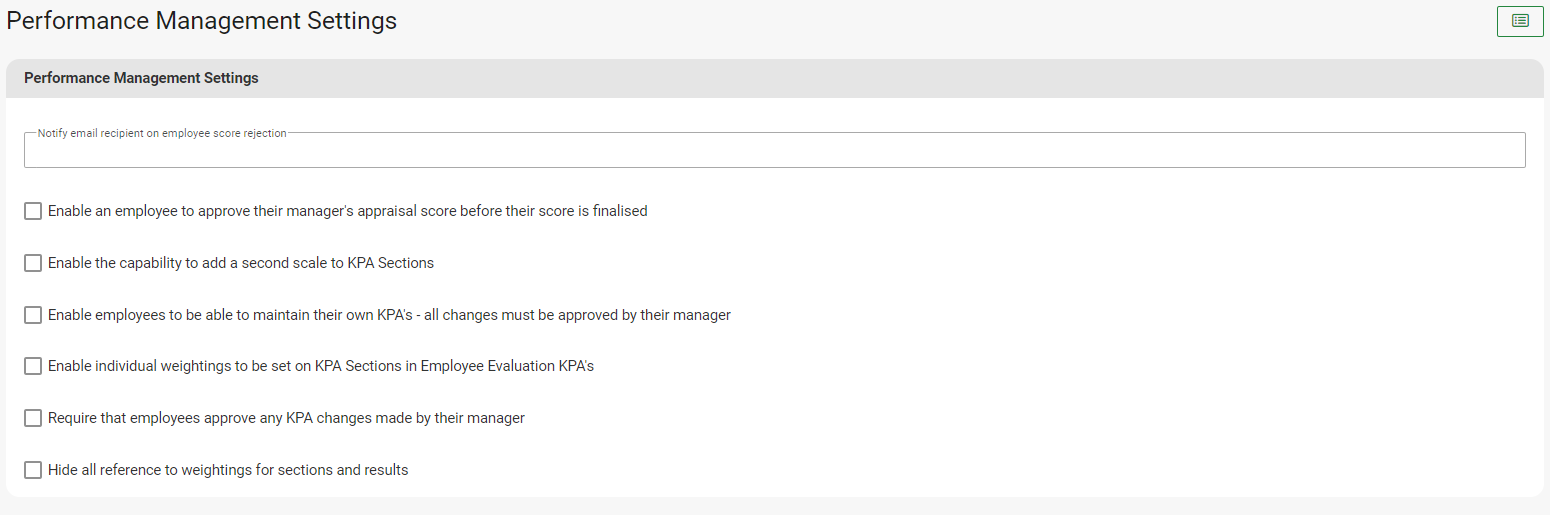Click the Notify email recipient input field

pyautogui.click(x=774, y=151)
